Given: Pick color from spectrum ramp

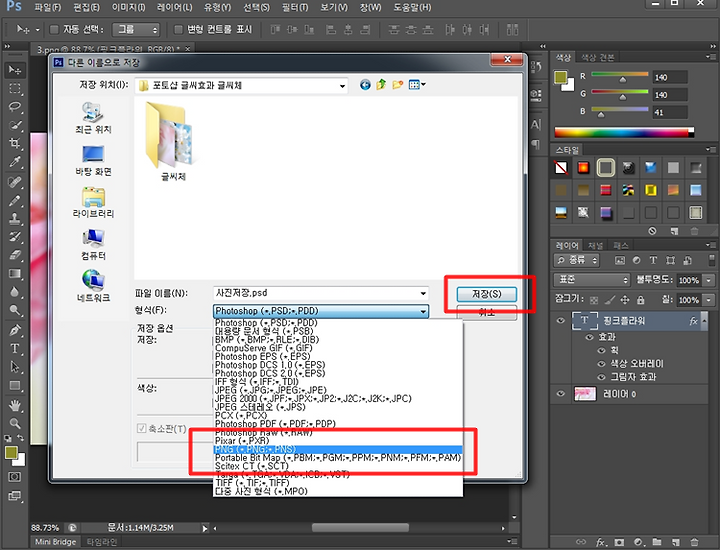Looking at the screenshot, I should pyautogui.click(x=624, y=133).
